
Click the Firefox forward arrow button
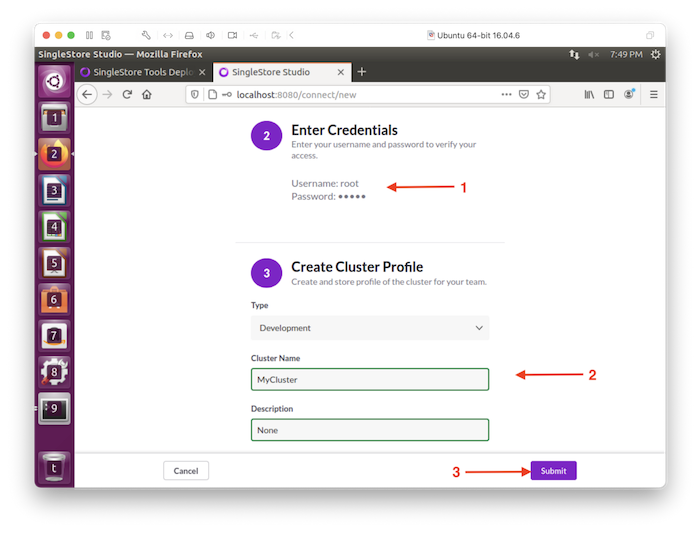click(x=107, y=95)
